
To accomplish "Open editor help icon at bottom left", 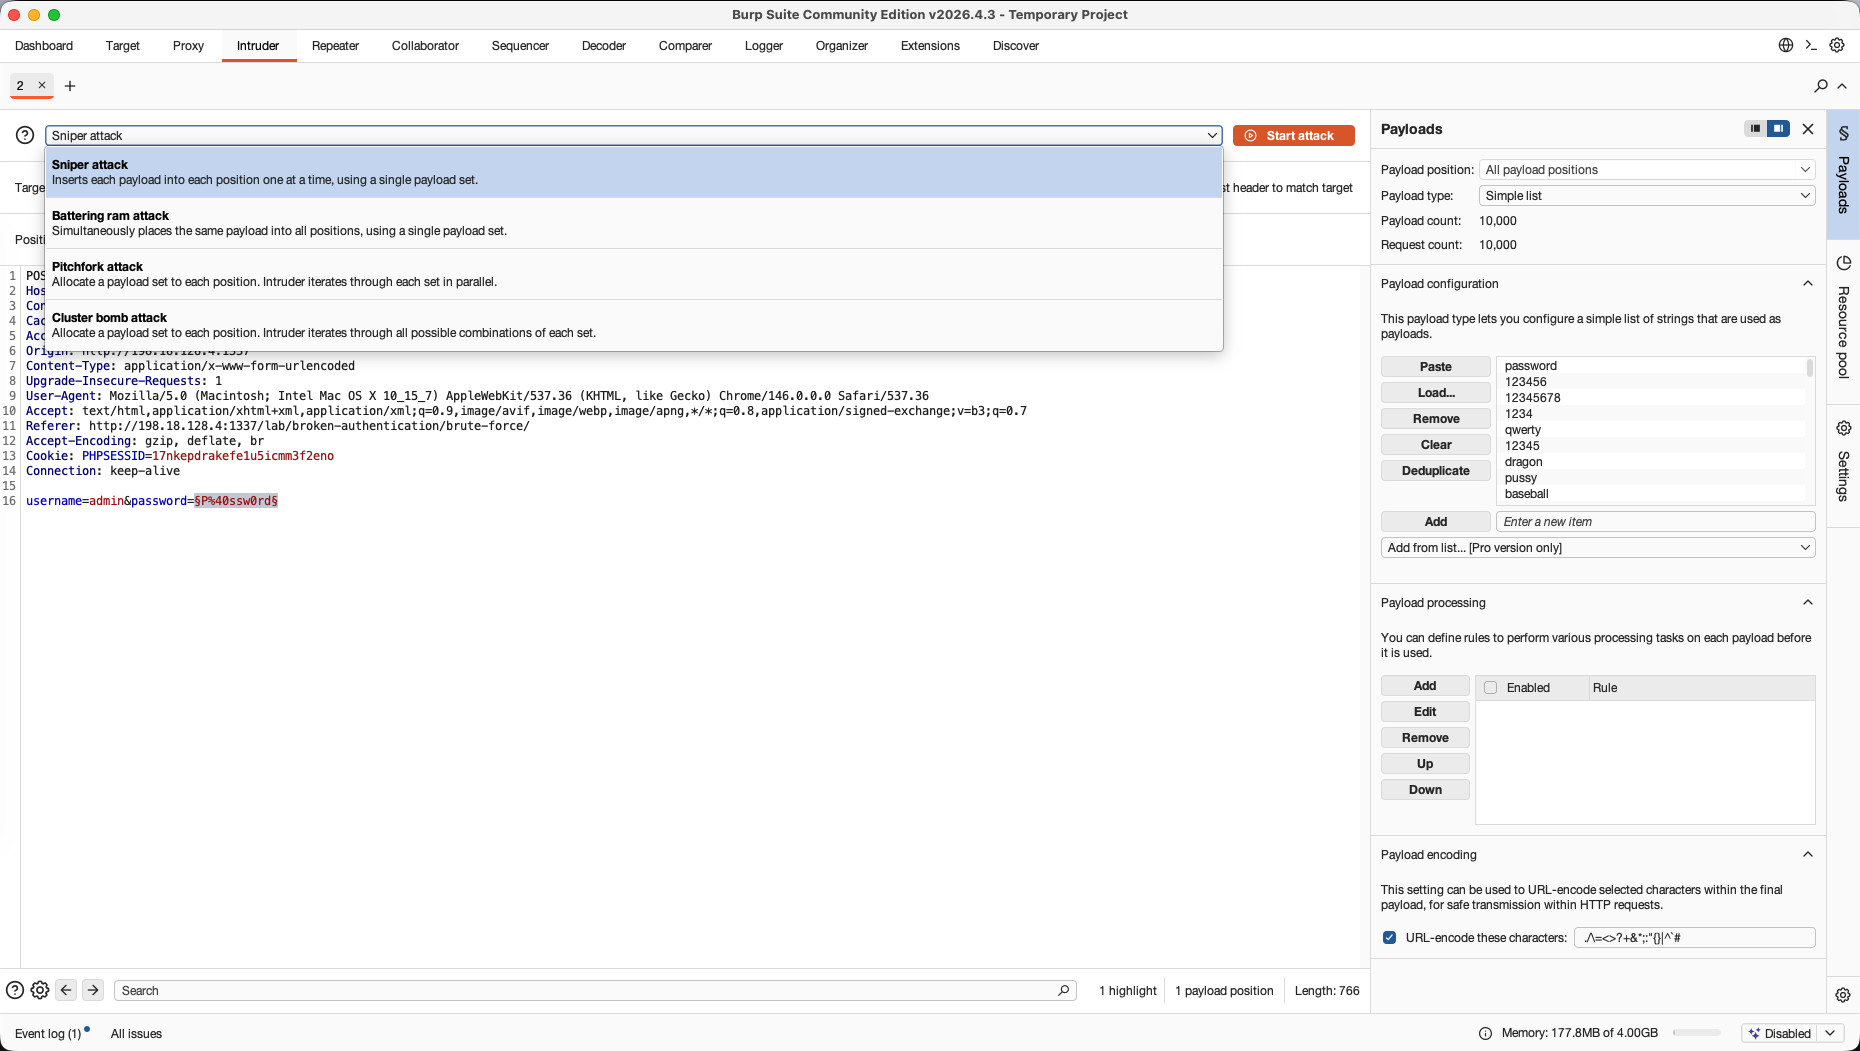I will 15,990.
